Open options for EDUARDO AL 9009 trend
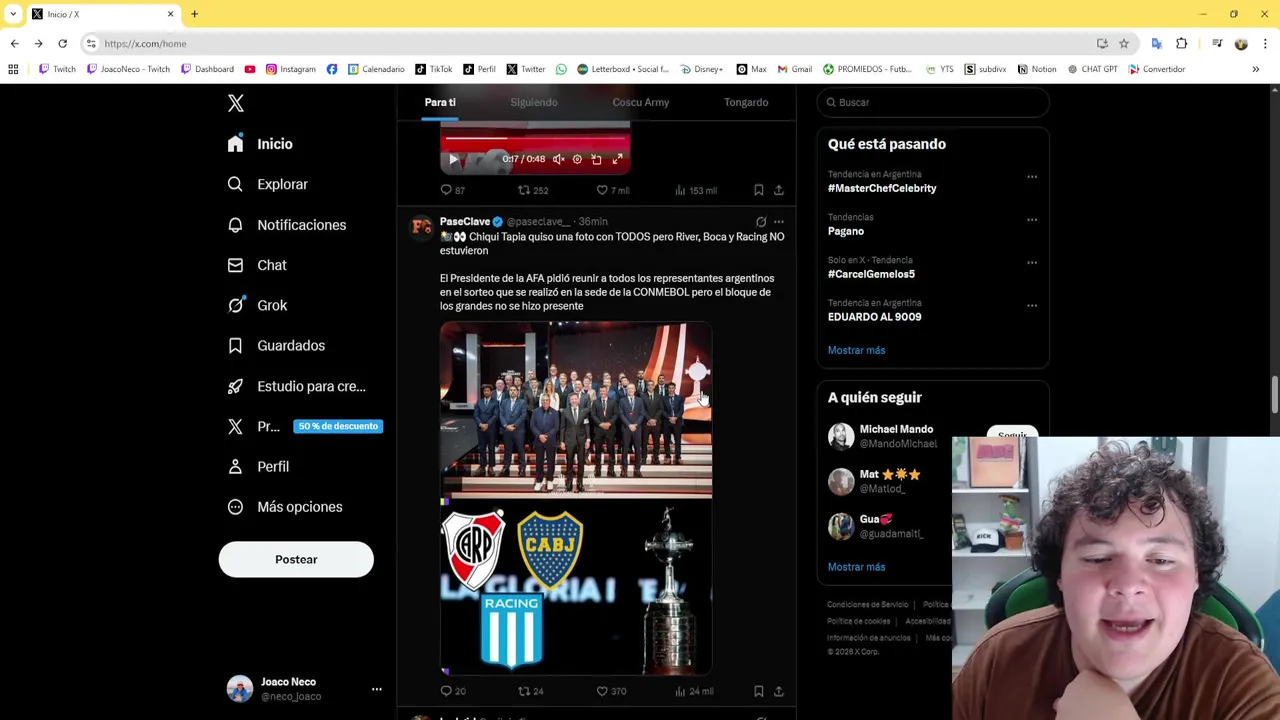 point(1032,306)
